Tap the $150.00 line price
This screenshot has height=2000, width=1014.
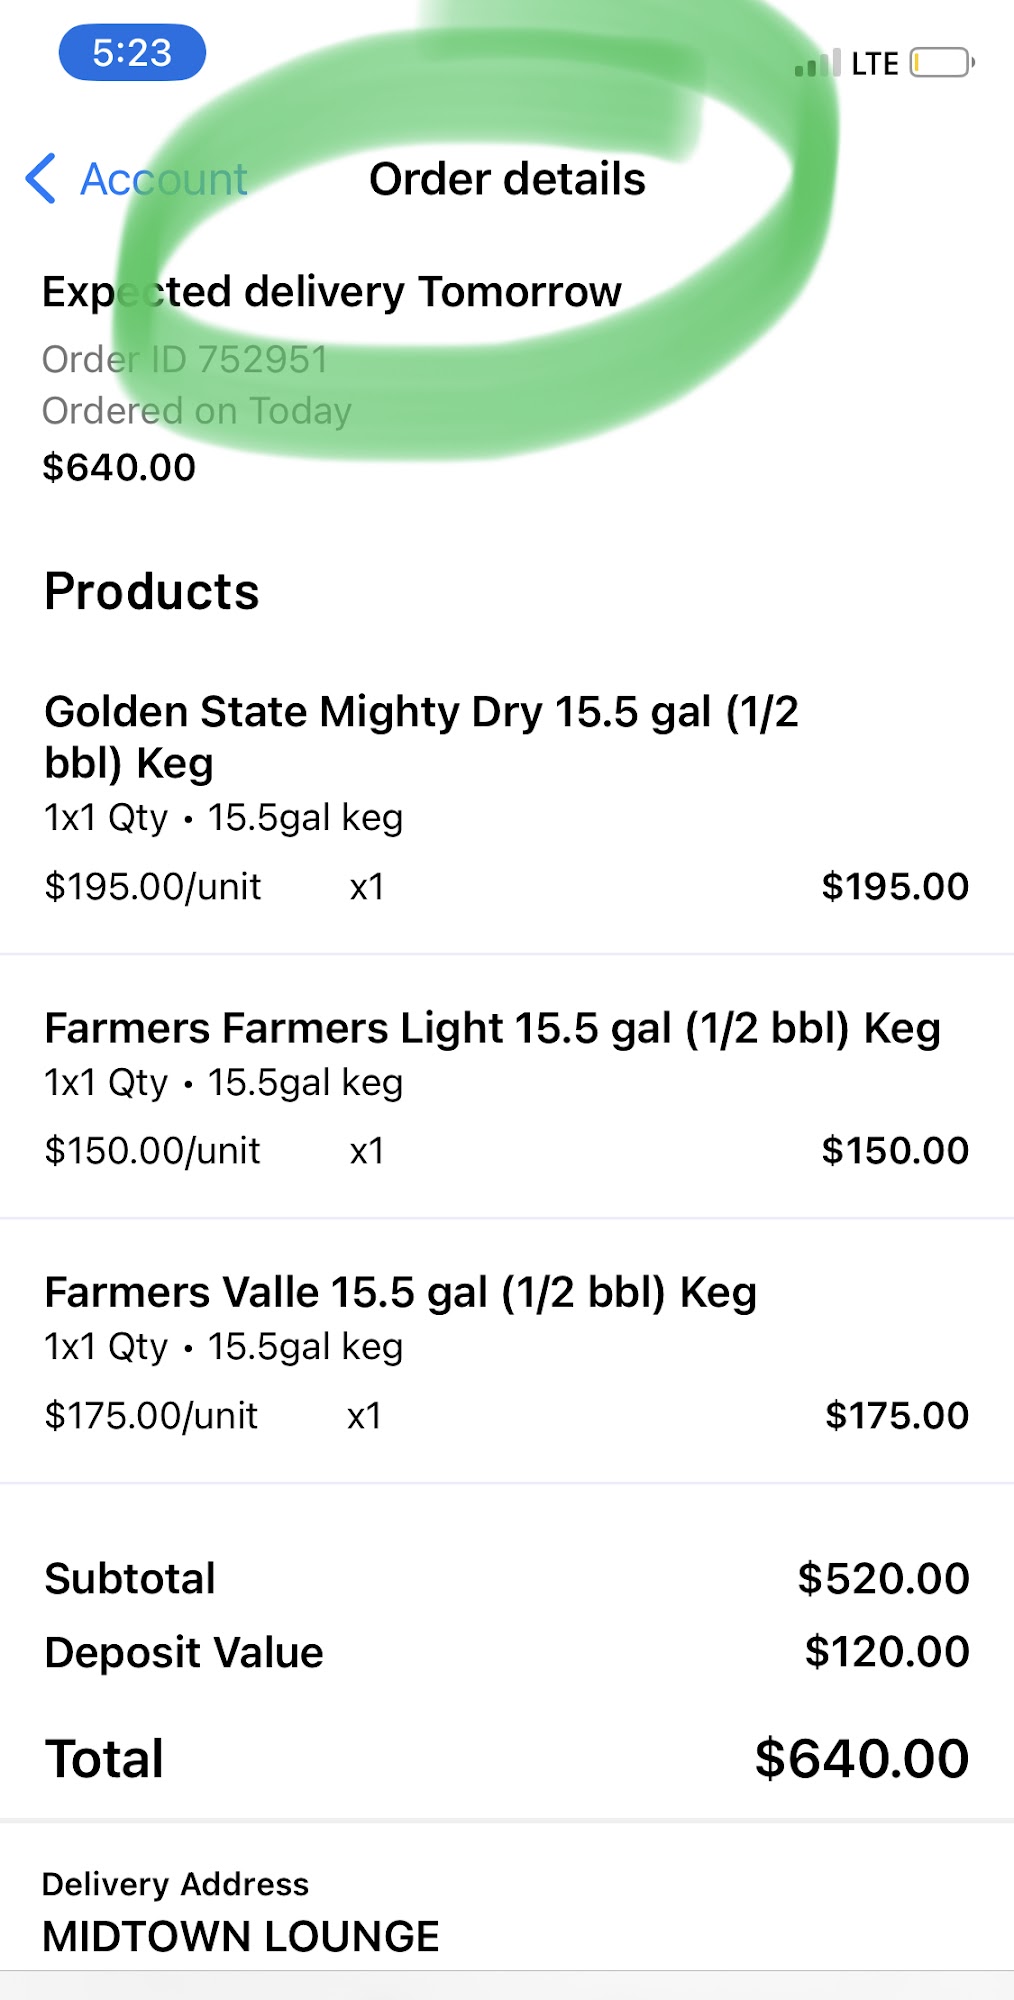(894, 1151)
